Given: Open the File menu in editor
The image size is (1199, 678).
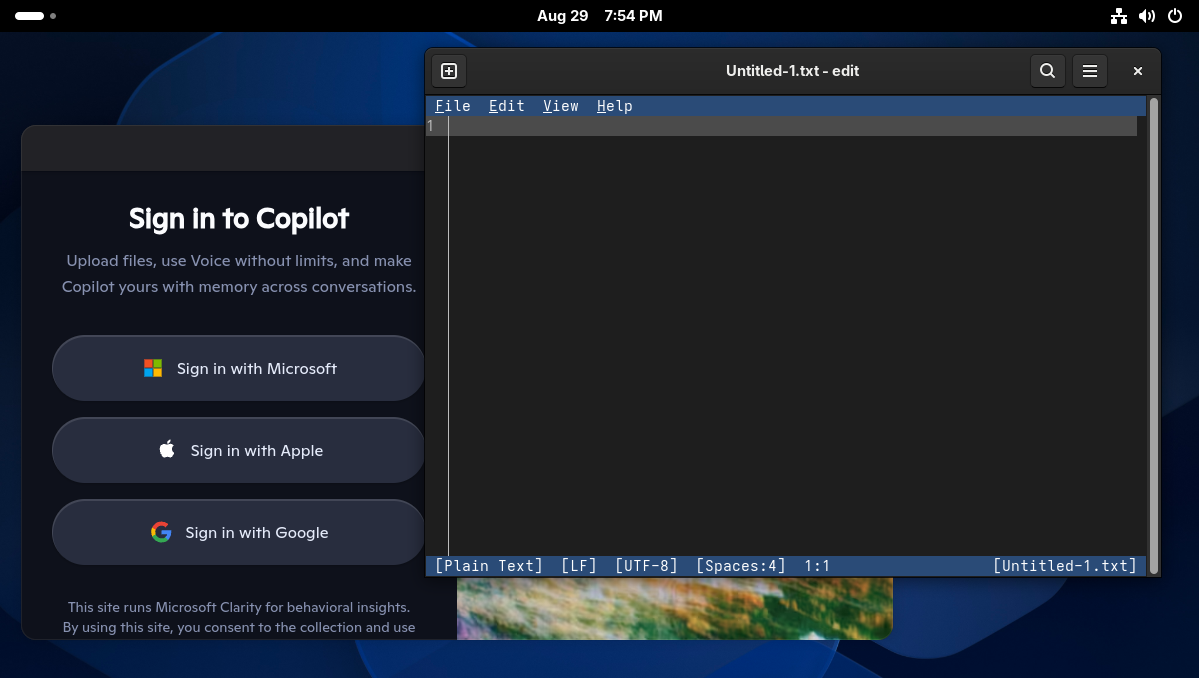Looking at the screenshot, I should click(453, 106).
